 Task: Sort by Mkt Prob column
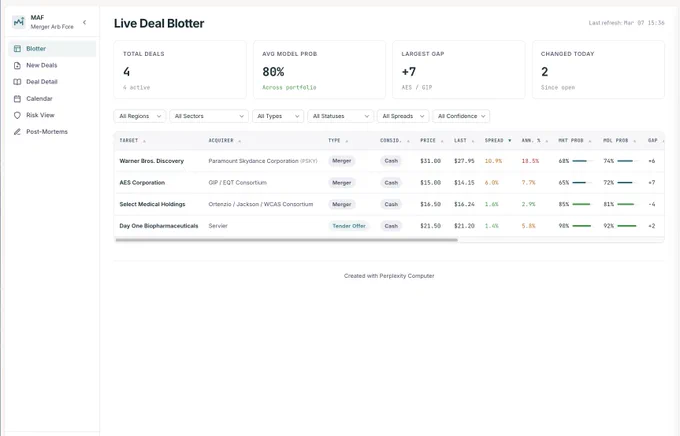575,141
